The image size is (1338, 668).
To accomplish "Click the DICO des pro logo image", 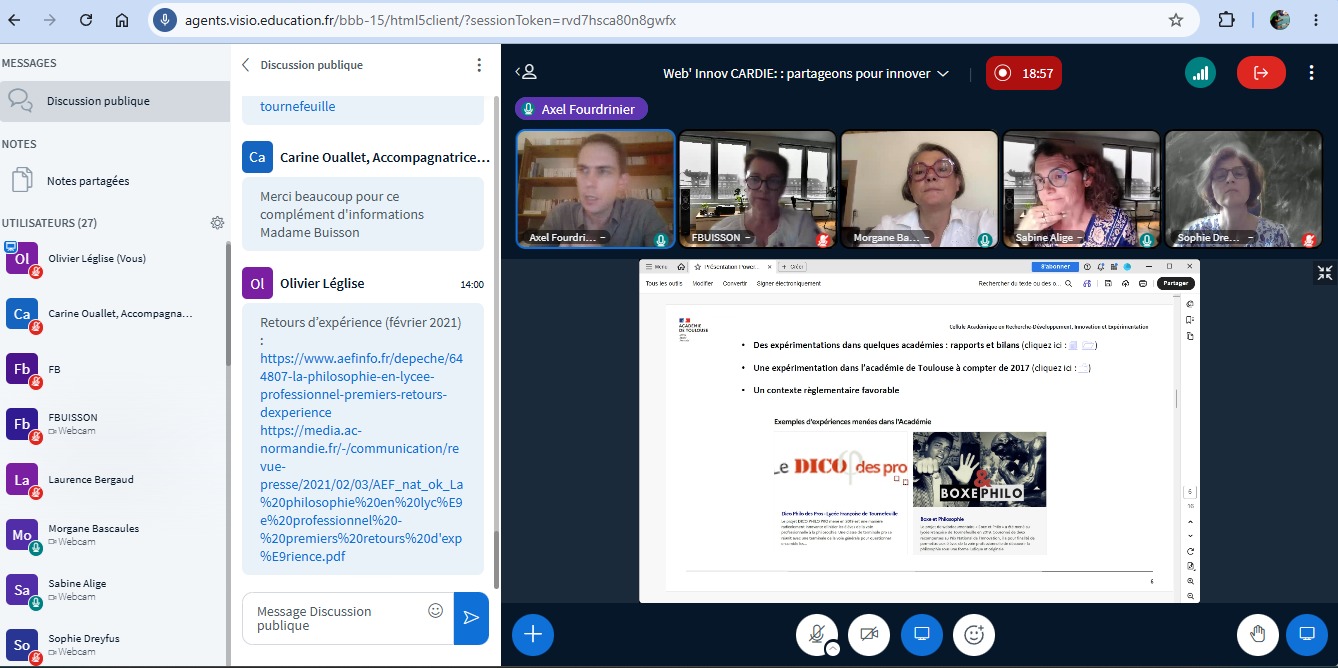I will coord(841,467).
